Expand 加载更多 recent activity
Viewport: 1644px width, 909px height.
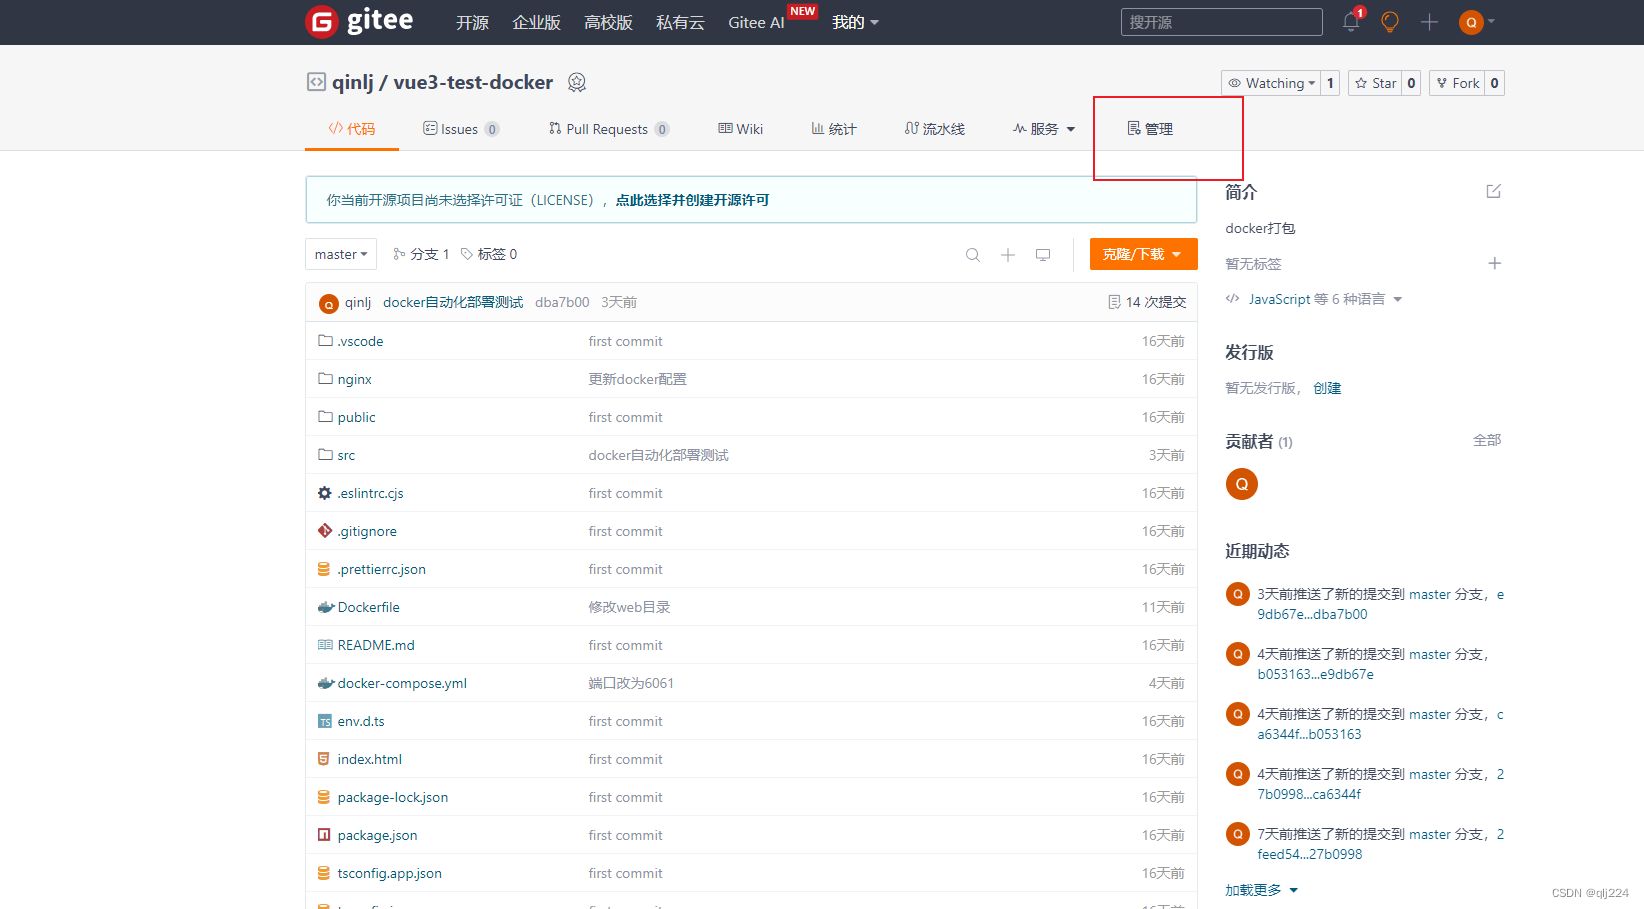pos(1261,890)
